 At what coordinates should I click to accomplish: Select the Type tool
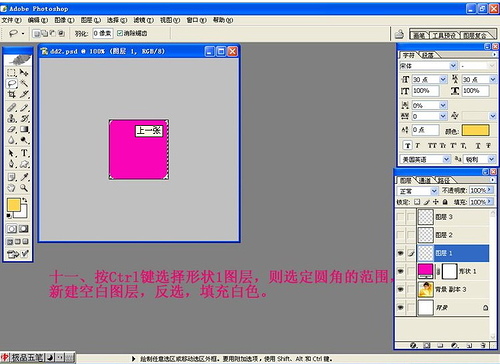click(x=24, y=153)
